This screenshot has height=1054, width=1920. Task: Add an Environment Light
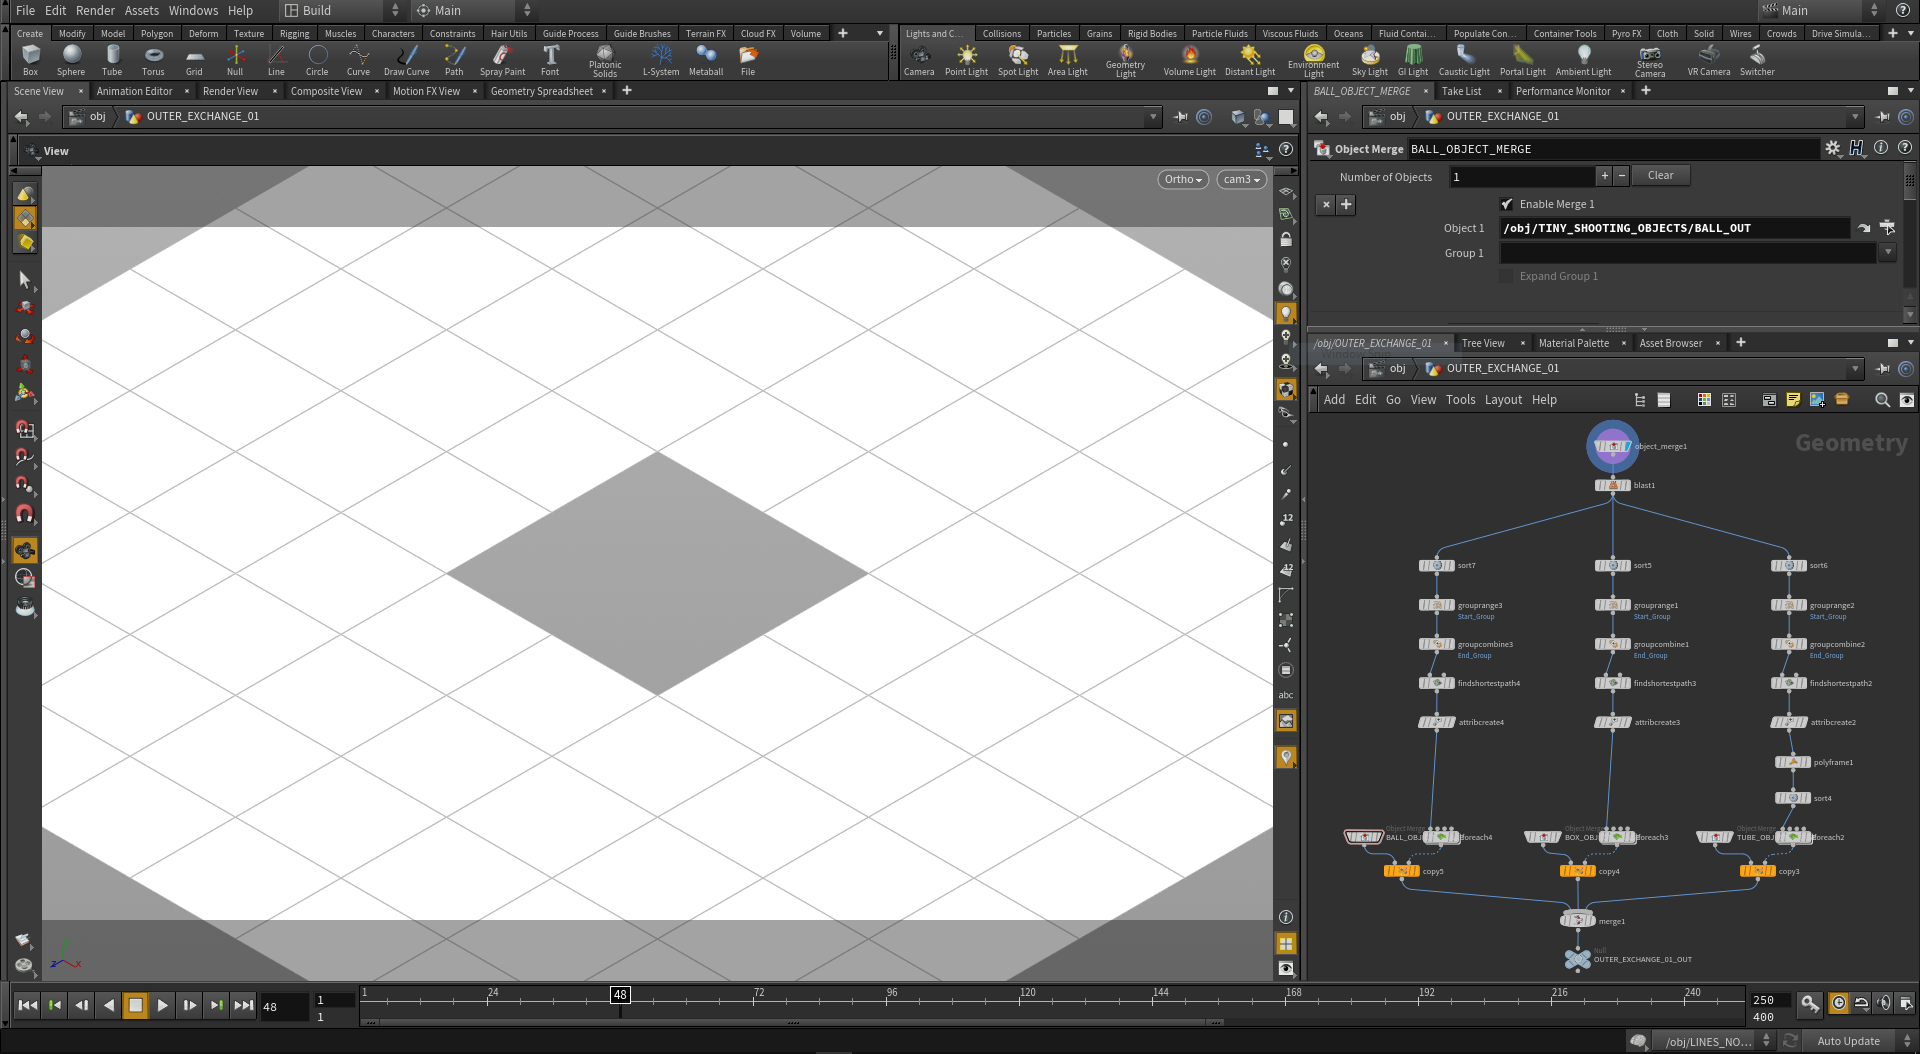pyautogui.click(x=1314, y=61)
